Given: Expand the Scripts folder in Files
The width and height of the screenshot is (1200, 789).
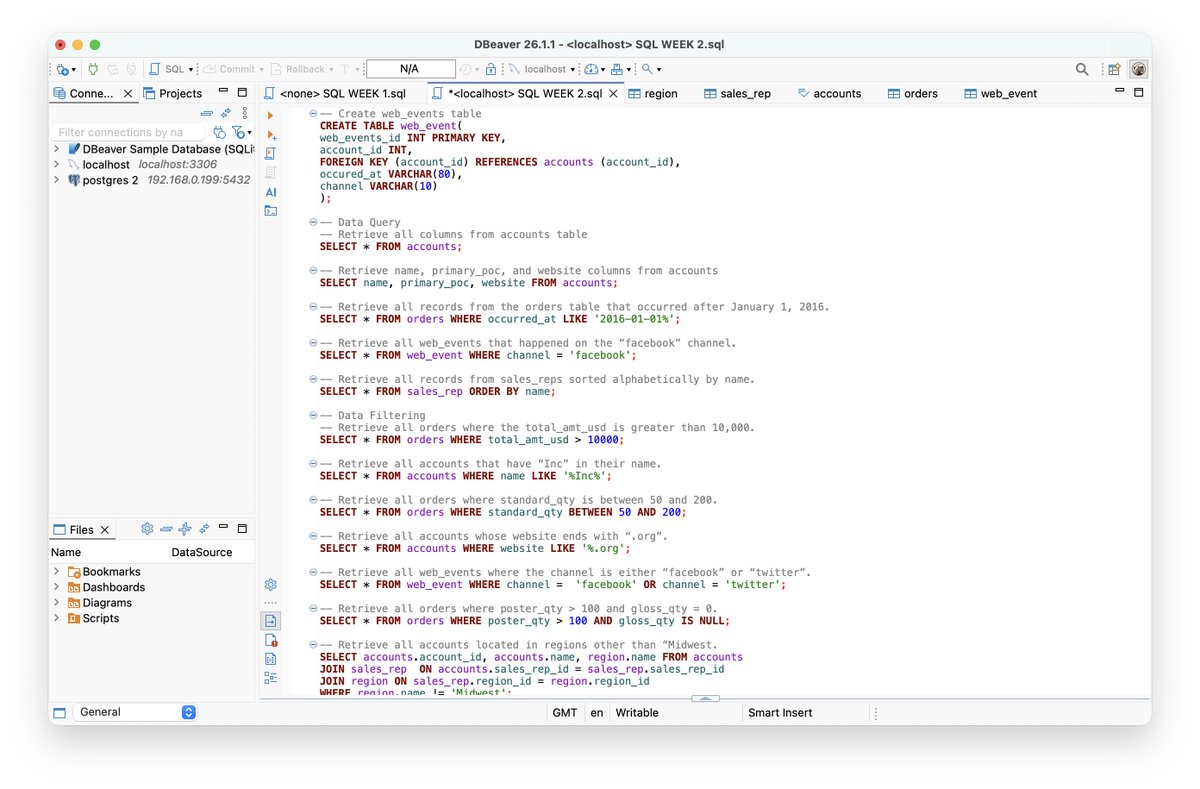Looking at the screenshot, I should [x=56, y=618].
